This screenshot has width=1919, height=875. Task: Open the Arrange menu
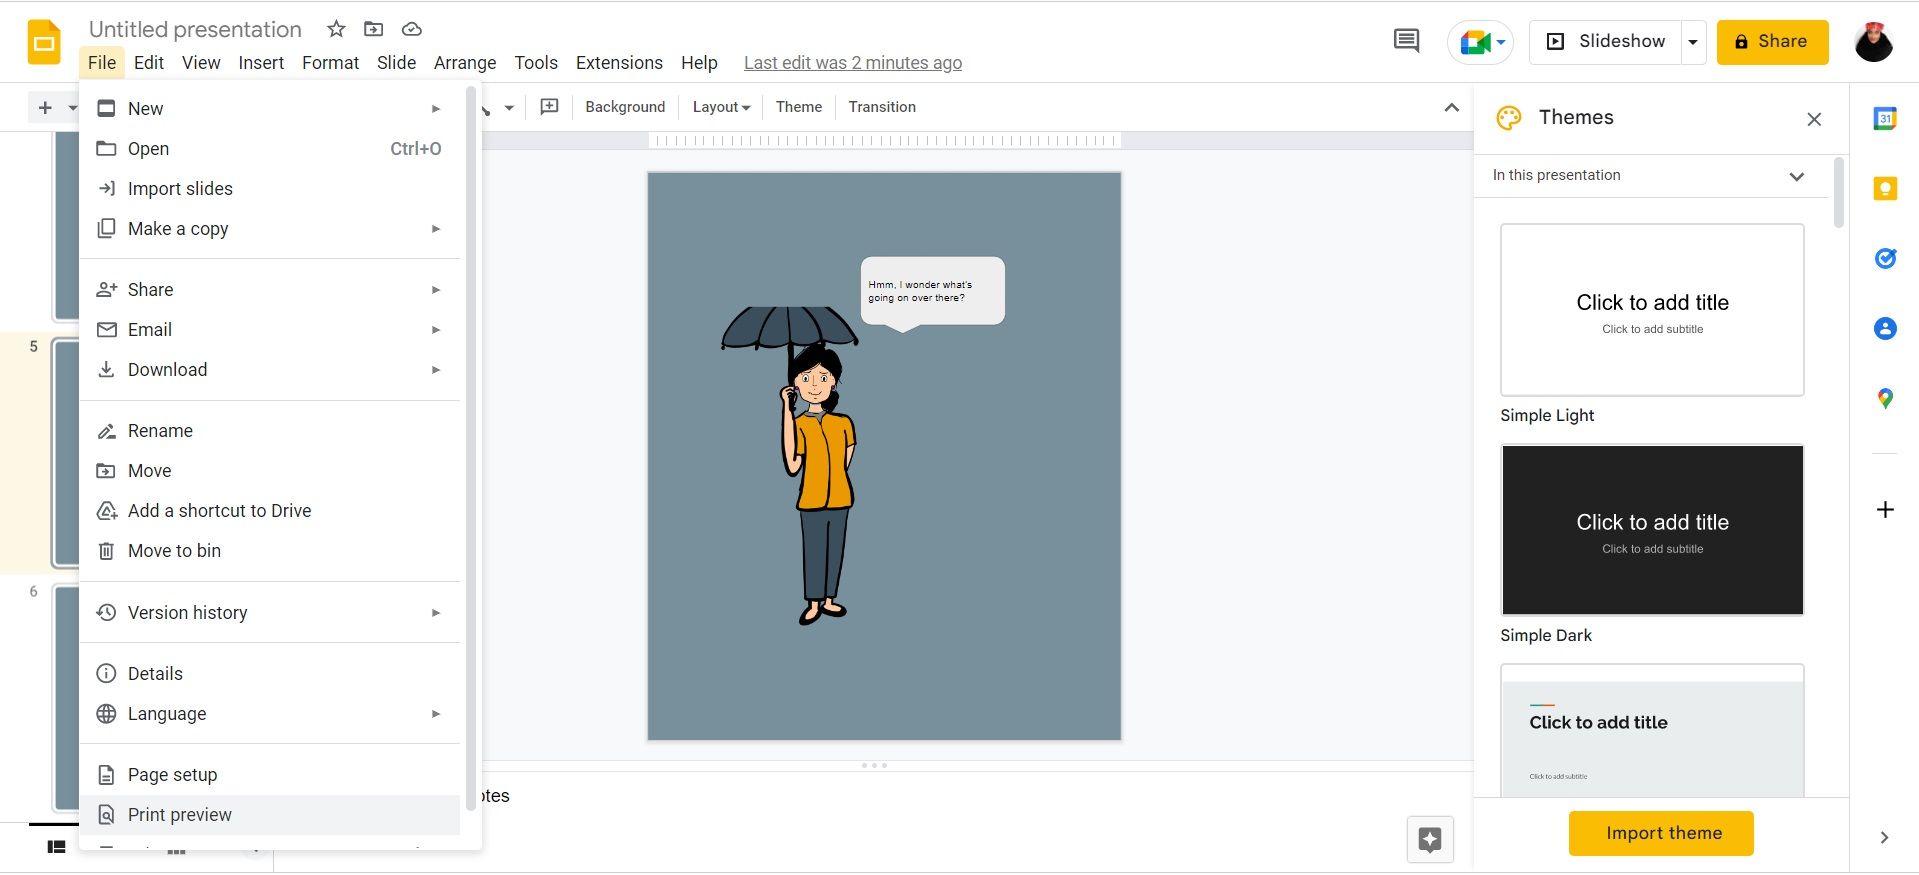(465, 63)
